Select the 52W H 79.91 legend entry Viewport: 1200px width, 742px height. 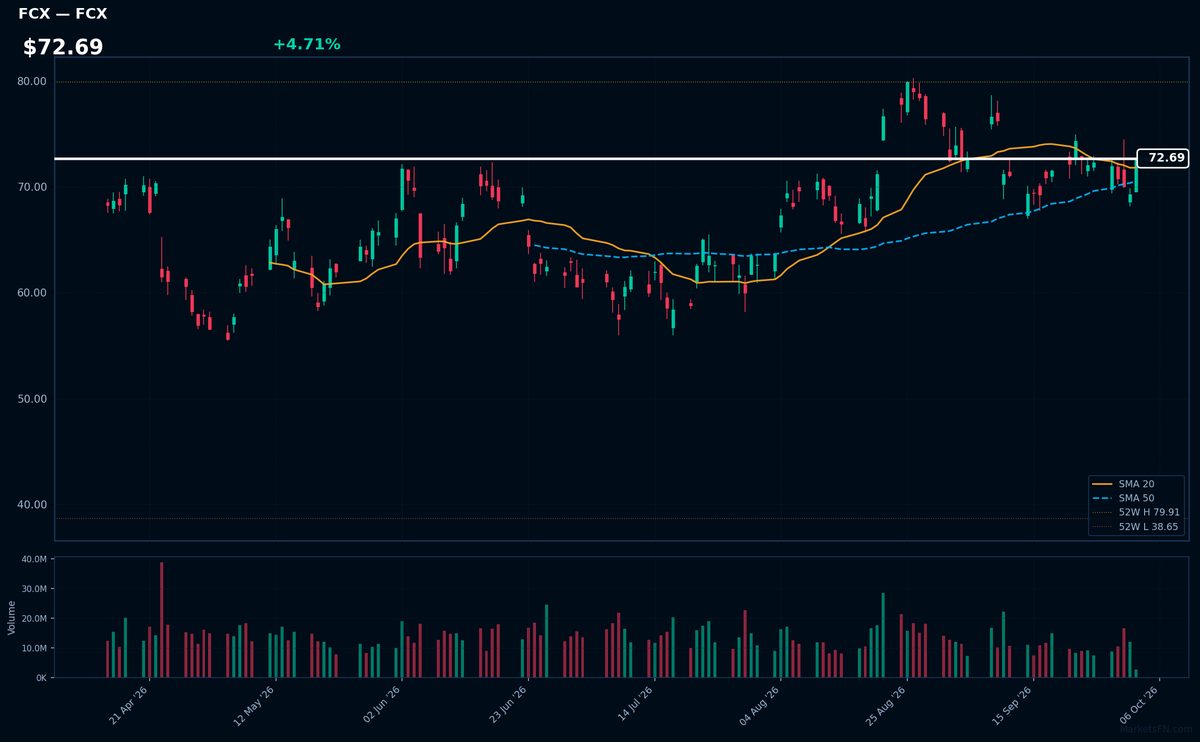pos(1138,512)
